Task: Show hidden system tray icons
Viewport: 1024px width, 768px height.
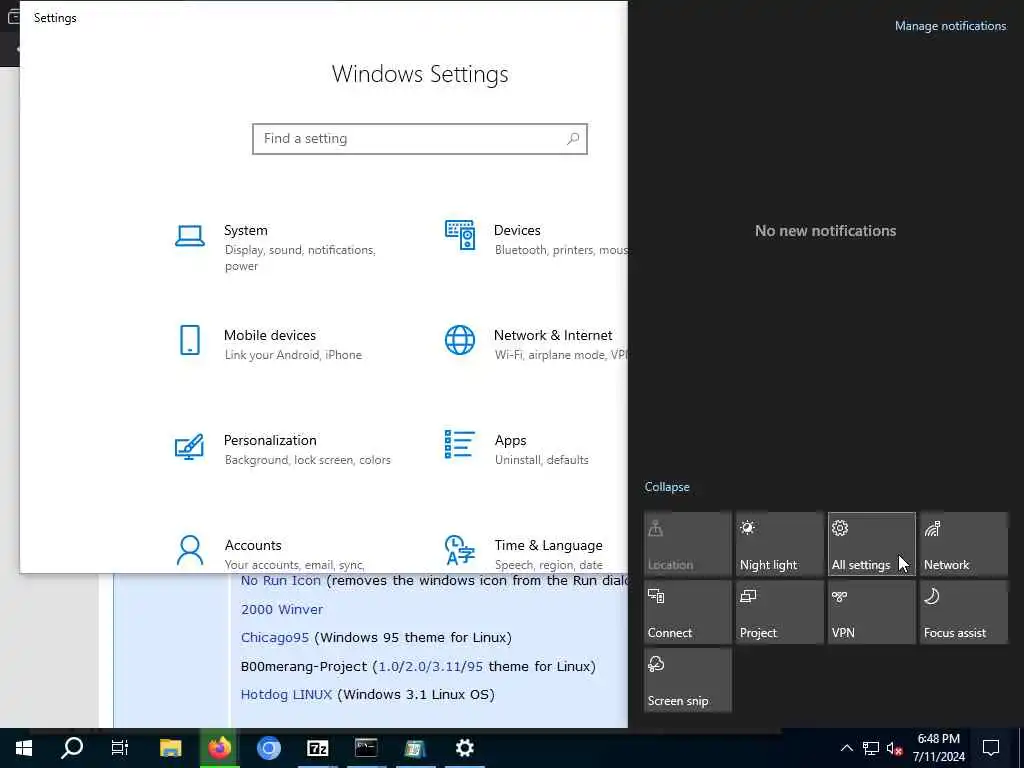Action: 846,748
